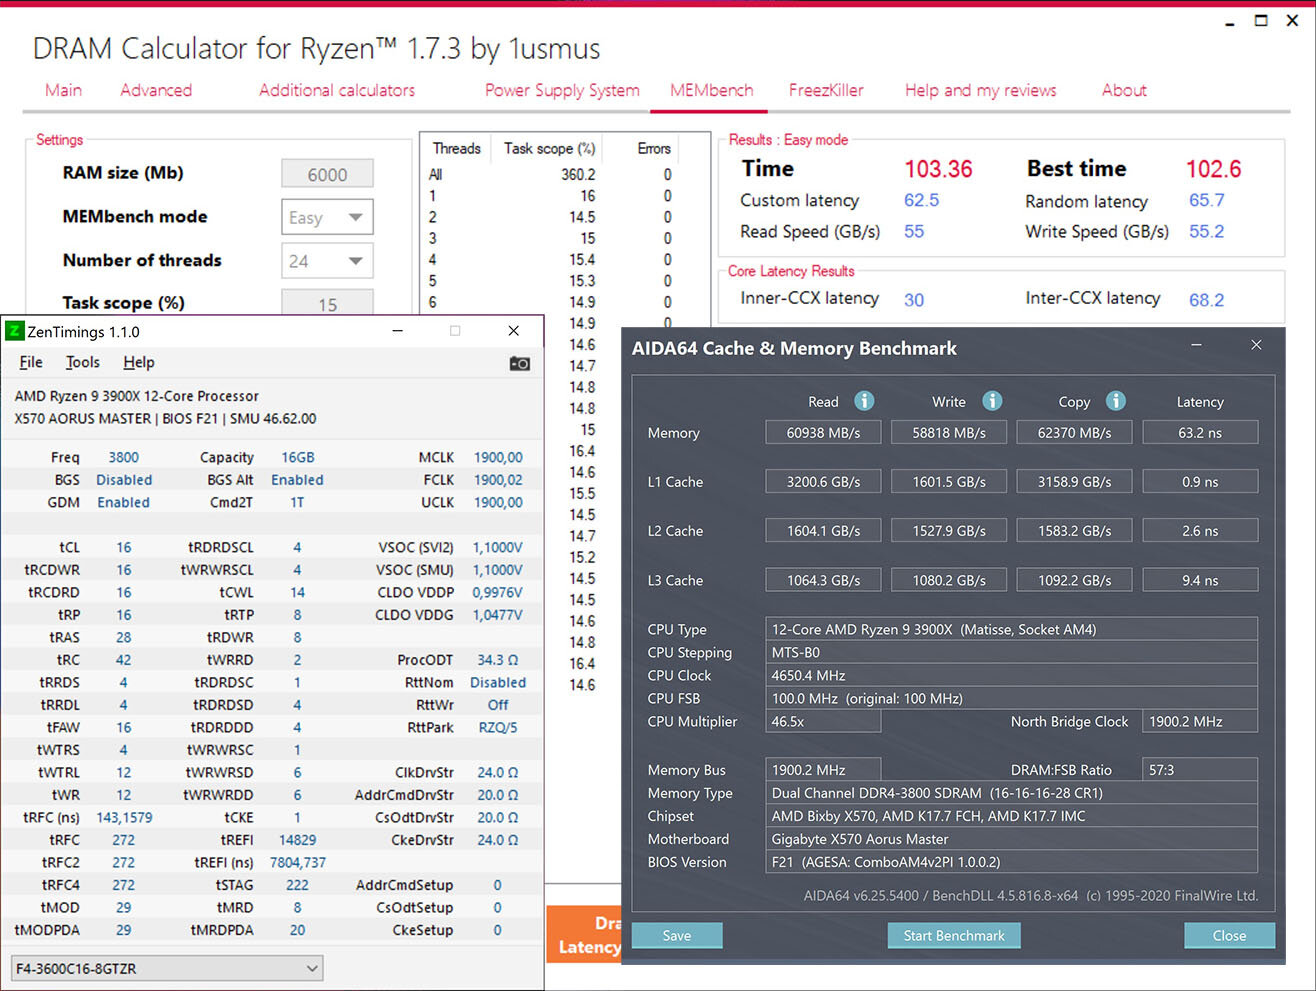
Task: Click the CPU Multiplier 46.5x field
Action: click(823, 721)
